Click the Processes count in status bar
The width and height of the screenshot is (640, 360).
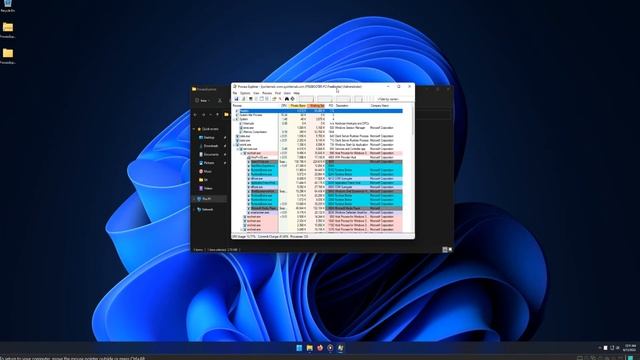300,236
